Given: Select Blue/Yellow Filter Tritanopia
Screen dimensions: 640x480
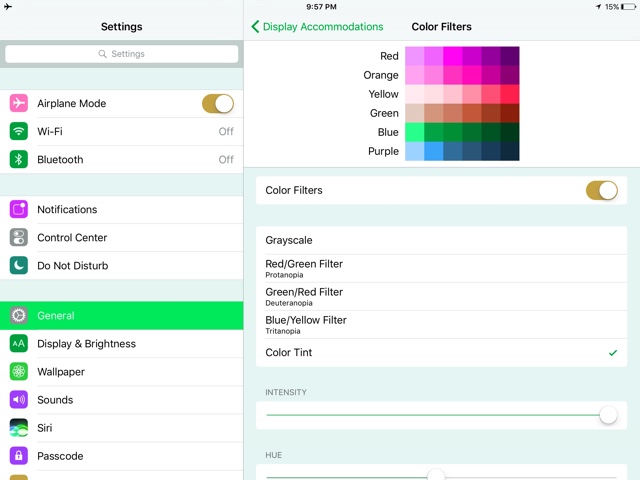Looking at the screenshot, I should [441, 325].
